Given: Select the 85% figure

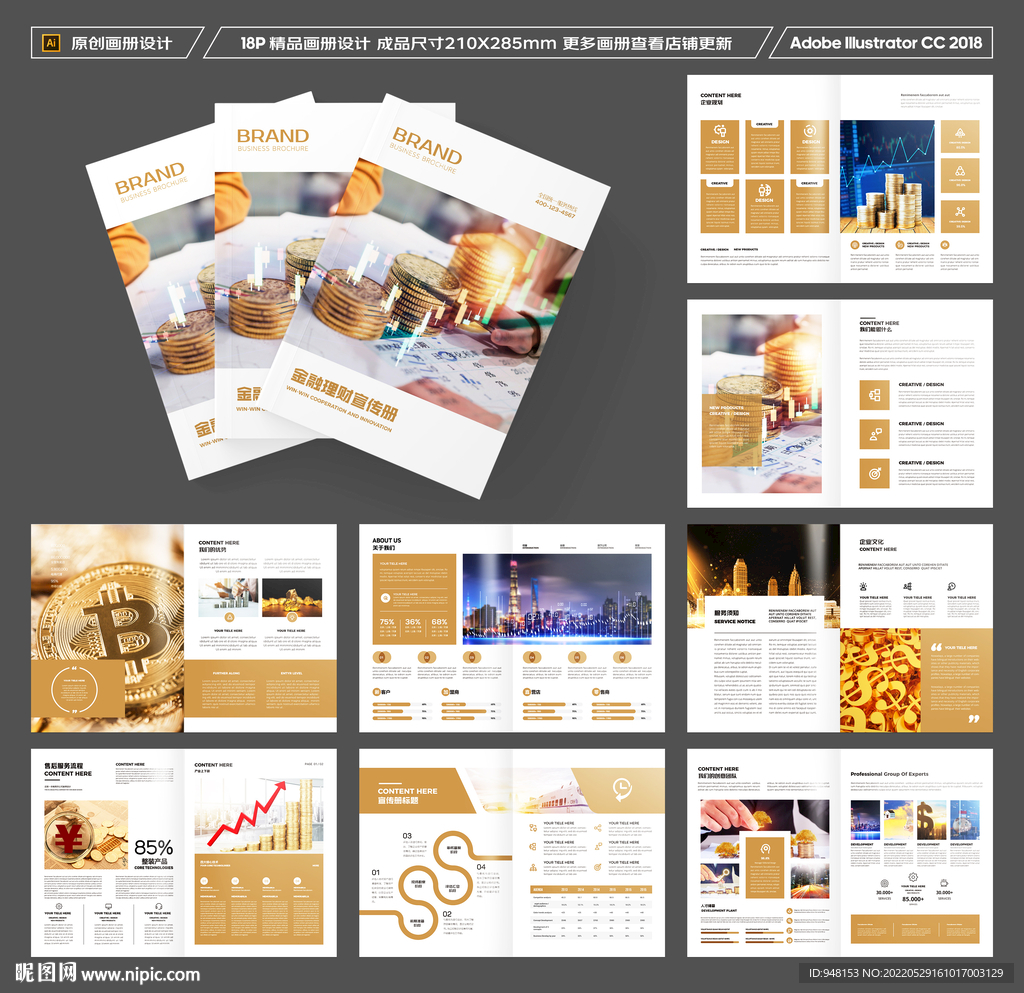Looking at the screenshot, I should tap(153, 847).
